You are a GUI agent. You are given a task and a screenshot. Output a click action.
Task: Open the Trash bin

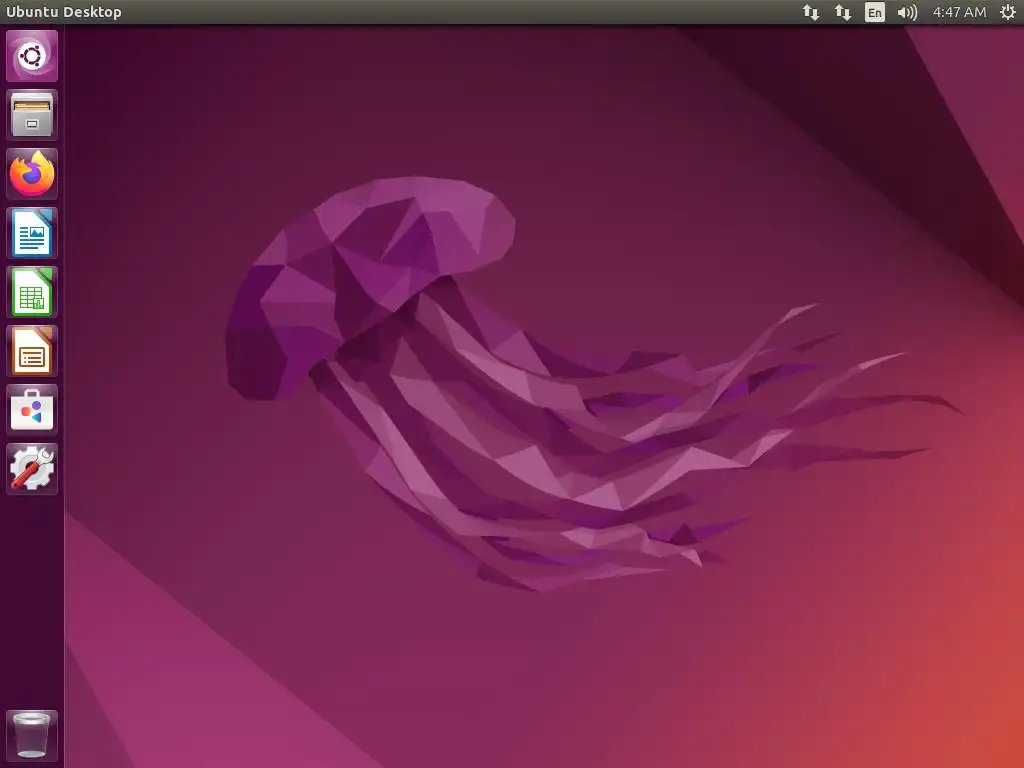pos(32,736)
